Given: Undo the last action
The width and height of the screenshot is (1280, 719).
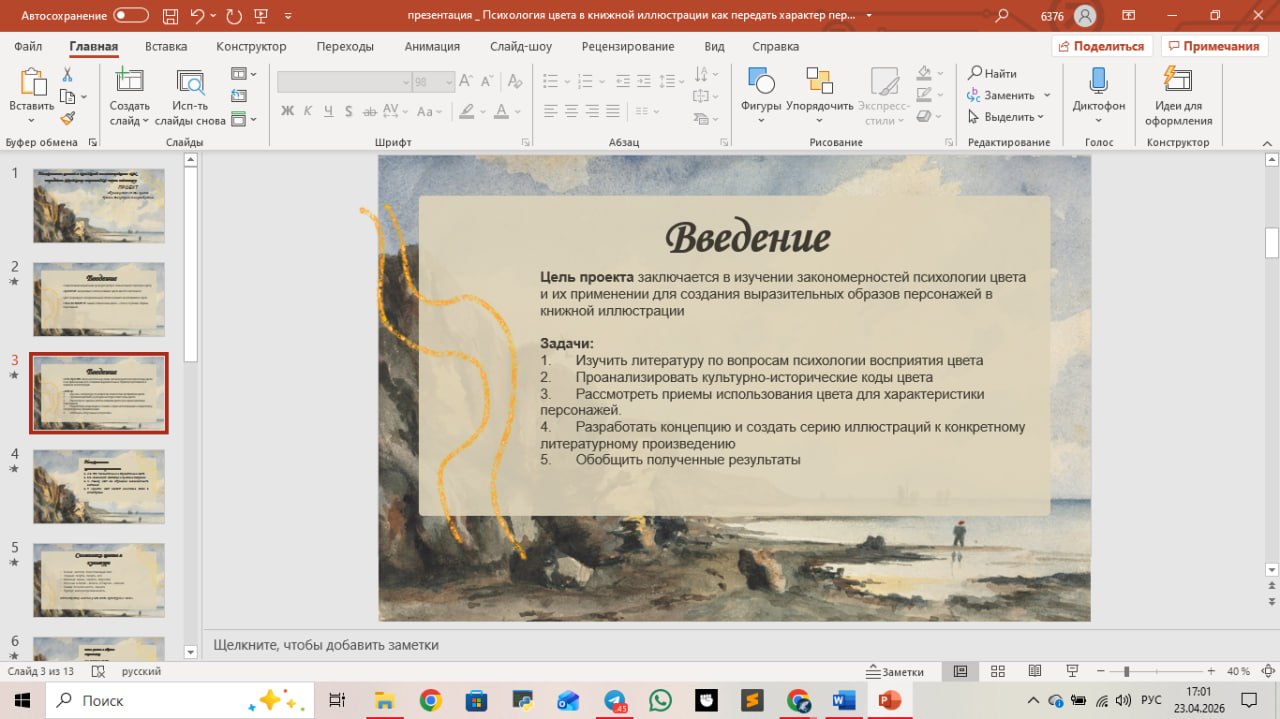Looking at the screenshot, I should tap(197, 16).
